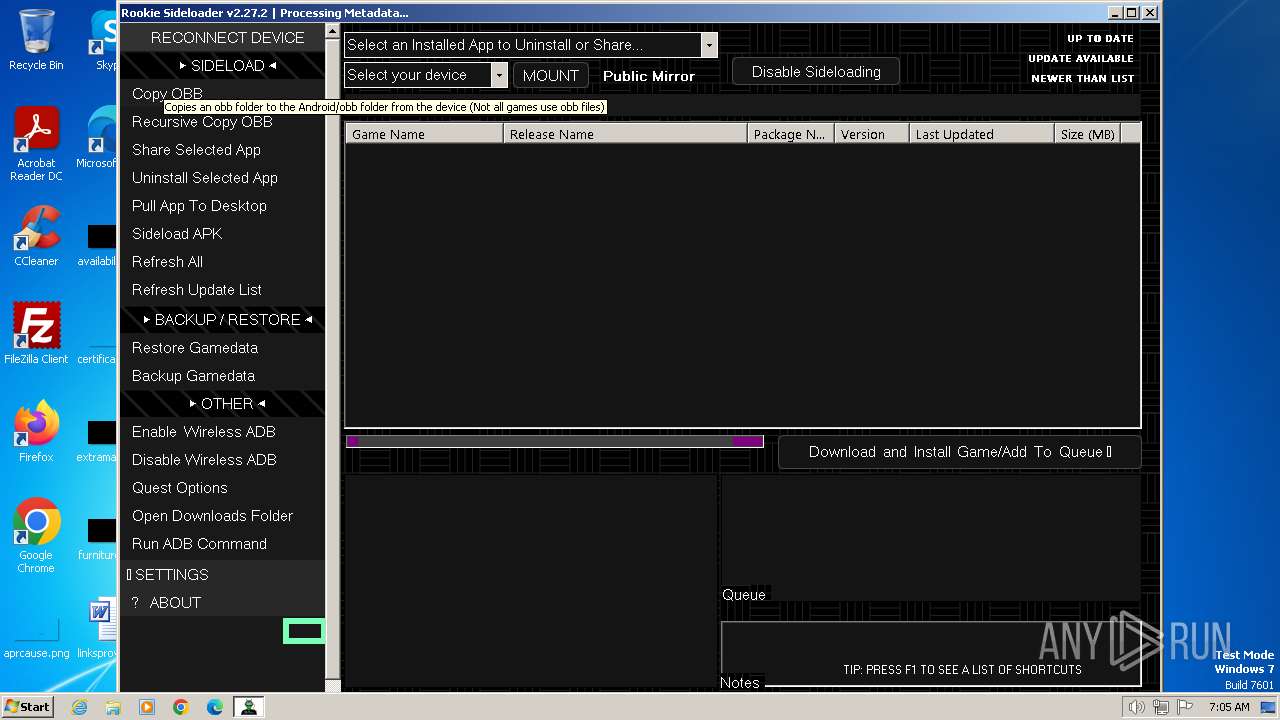This screenshot has width=1280, height=720.
Task: Launch Acrobat Reader DC from desktop
Action: coord(36,144)
